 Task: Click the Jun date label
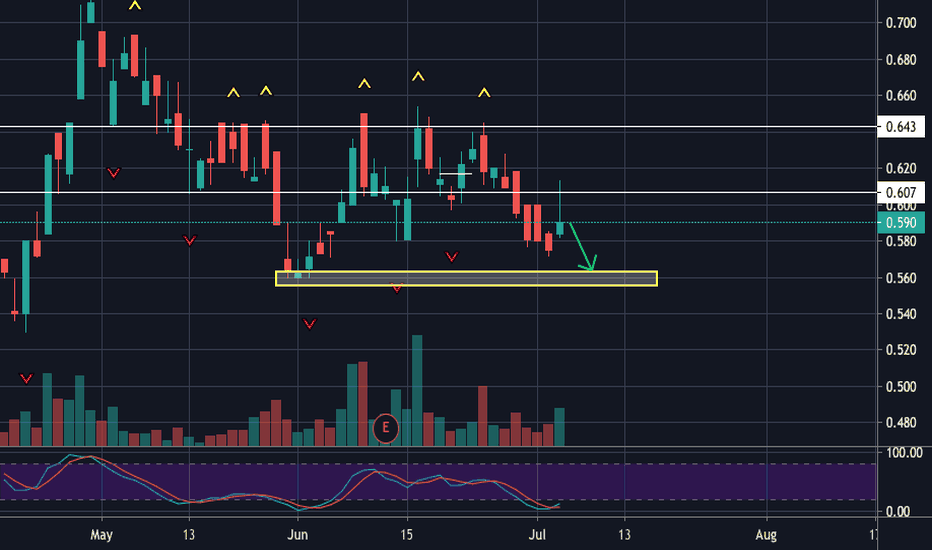click(297, 535)
